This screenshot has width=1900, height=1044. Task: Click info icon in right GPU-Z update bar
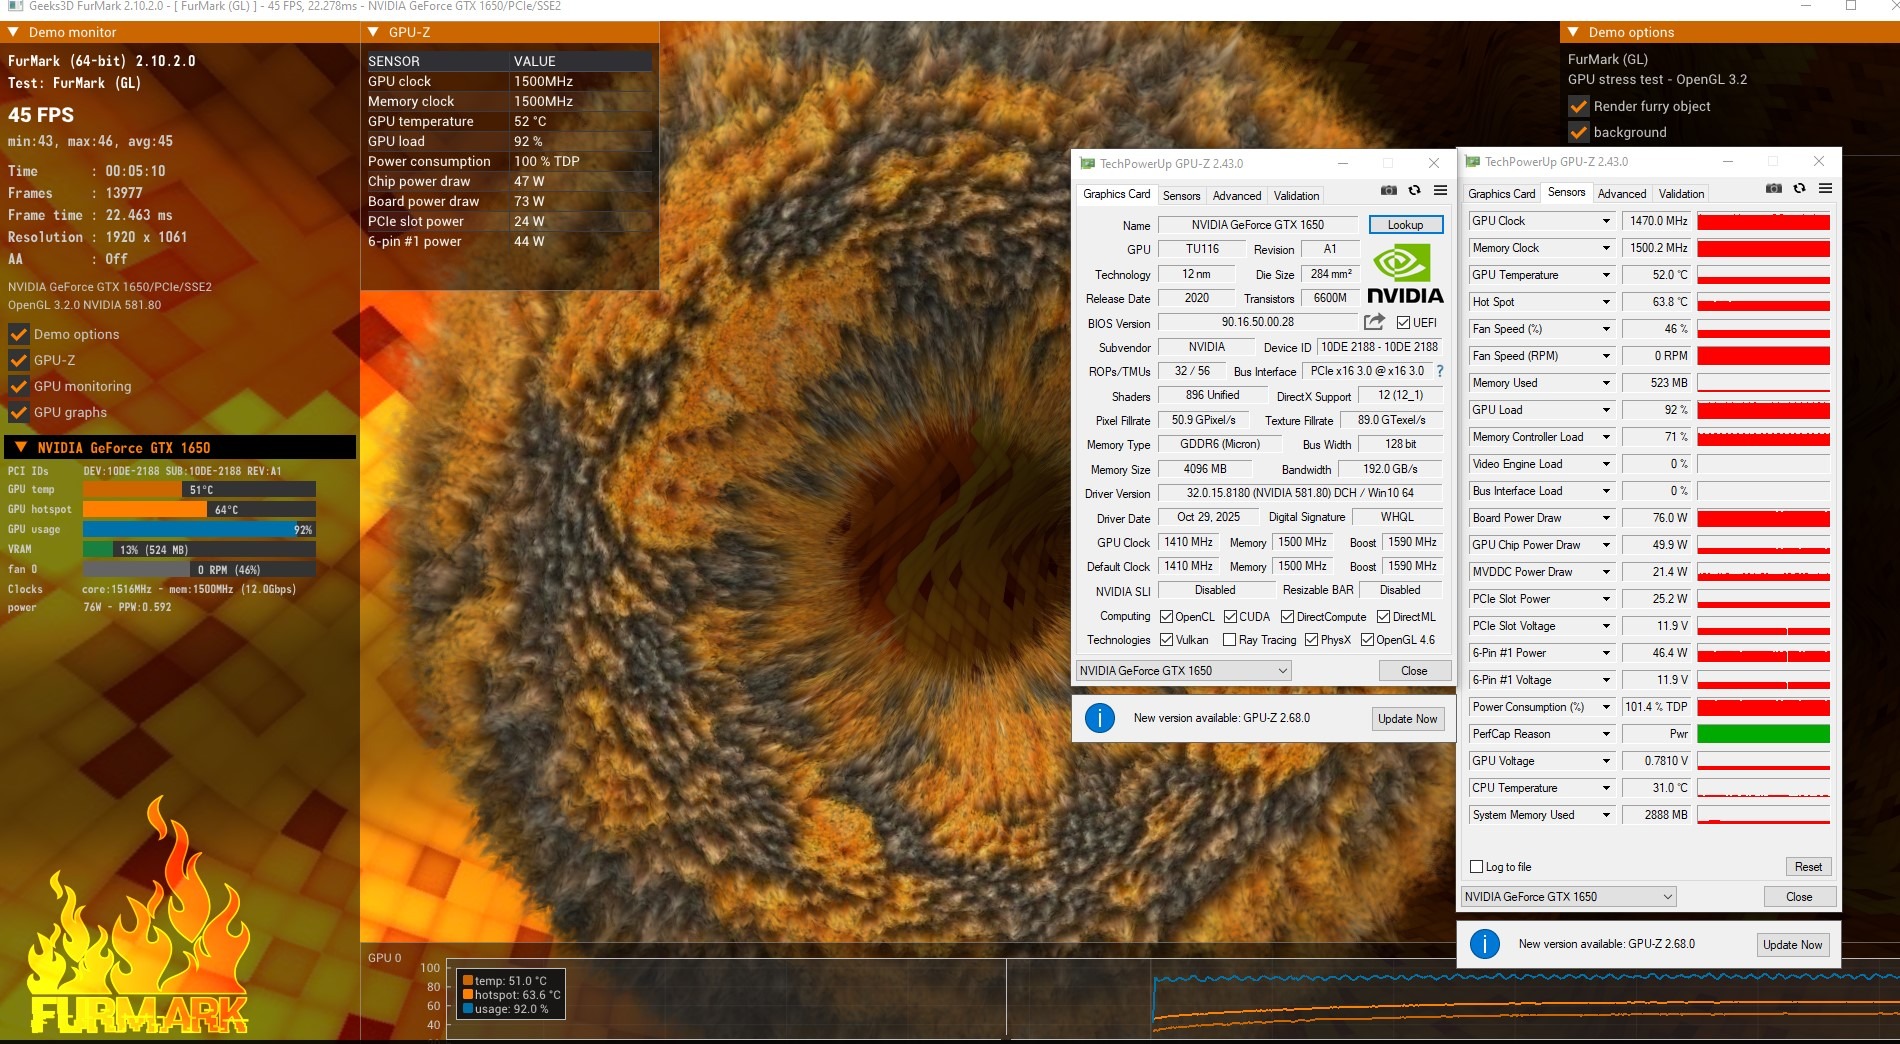(1485, 943)
